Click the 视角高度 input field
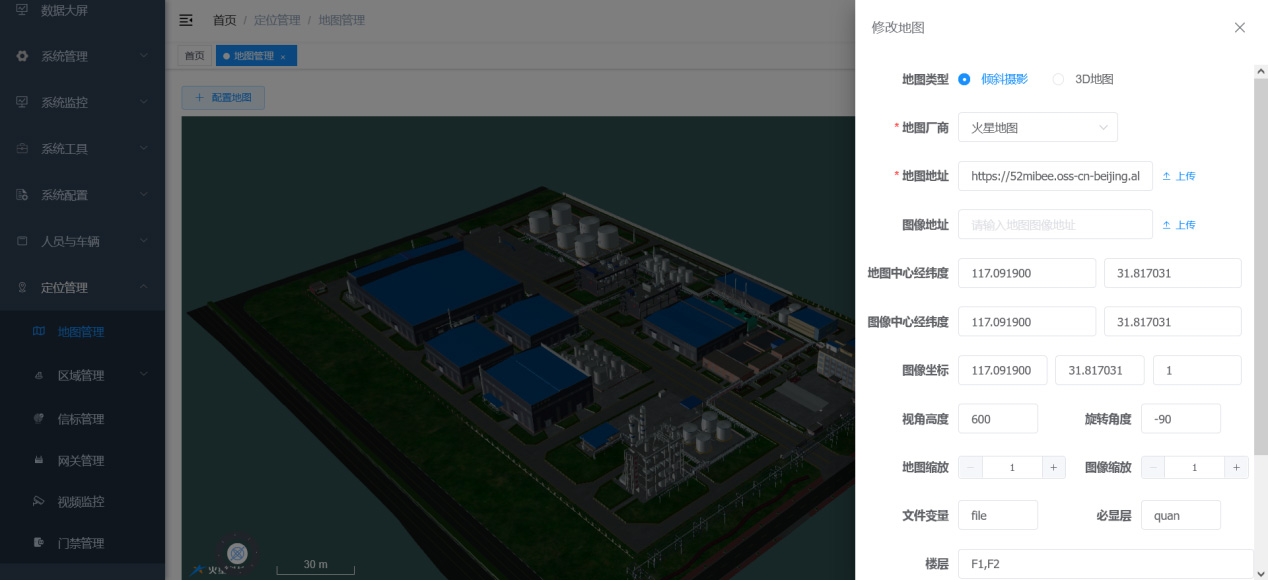The width and height of the screenshot is (1268, 580). pos(997,419)
